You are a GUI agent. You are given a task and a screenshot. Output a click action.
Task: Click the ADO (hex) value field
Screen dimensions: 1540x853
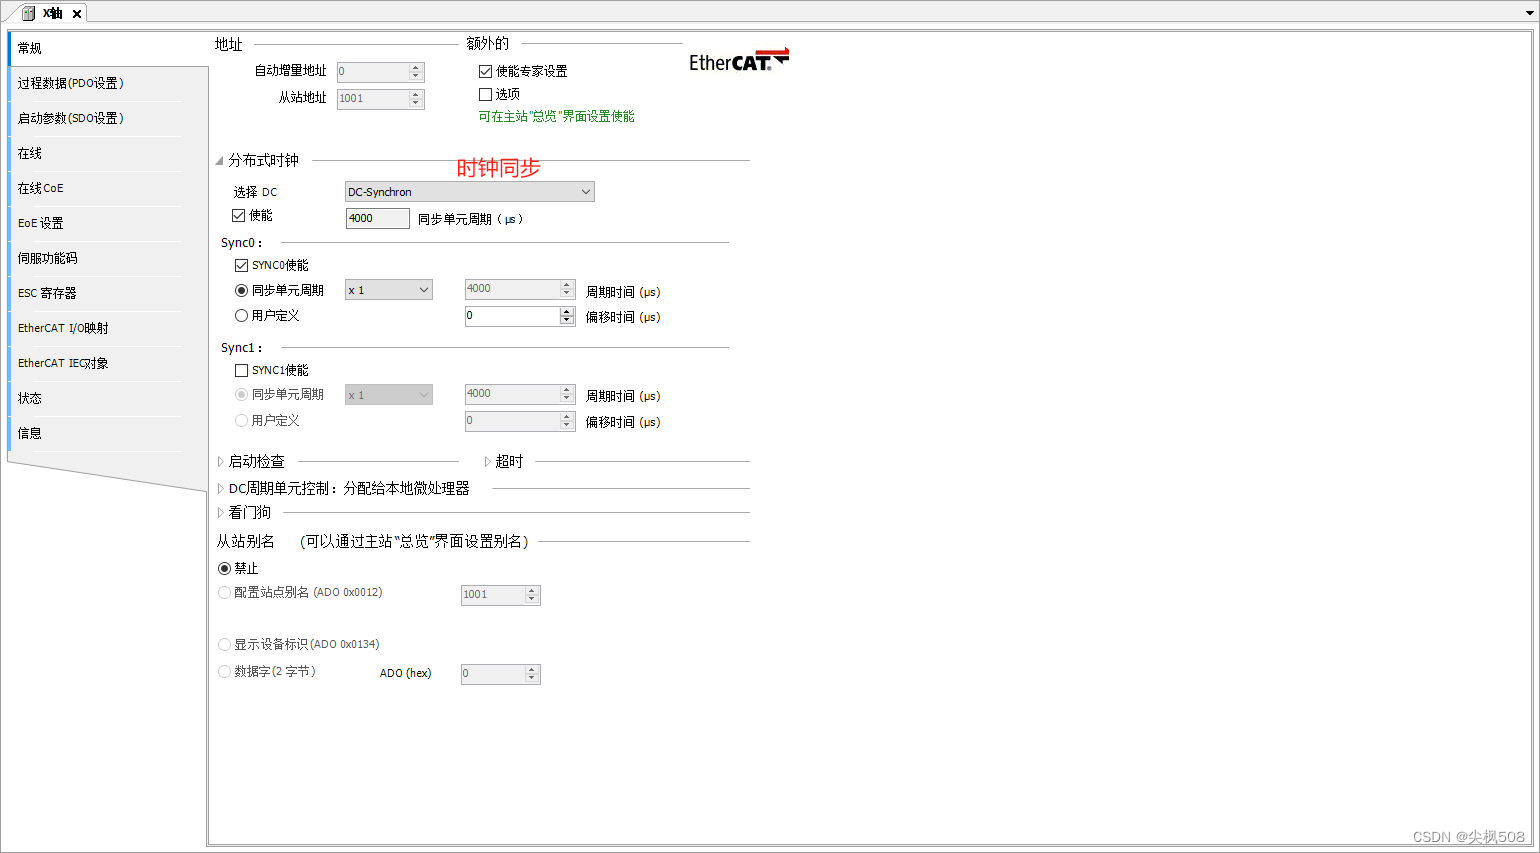coord(493,674)
